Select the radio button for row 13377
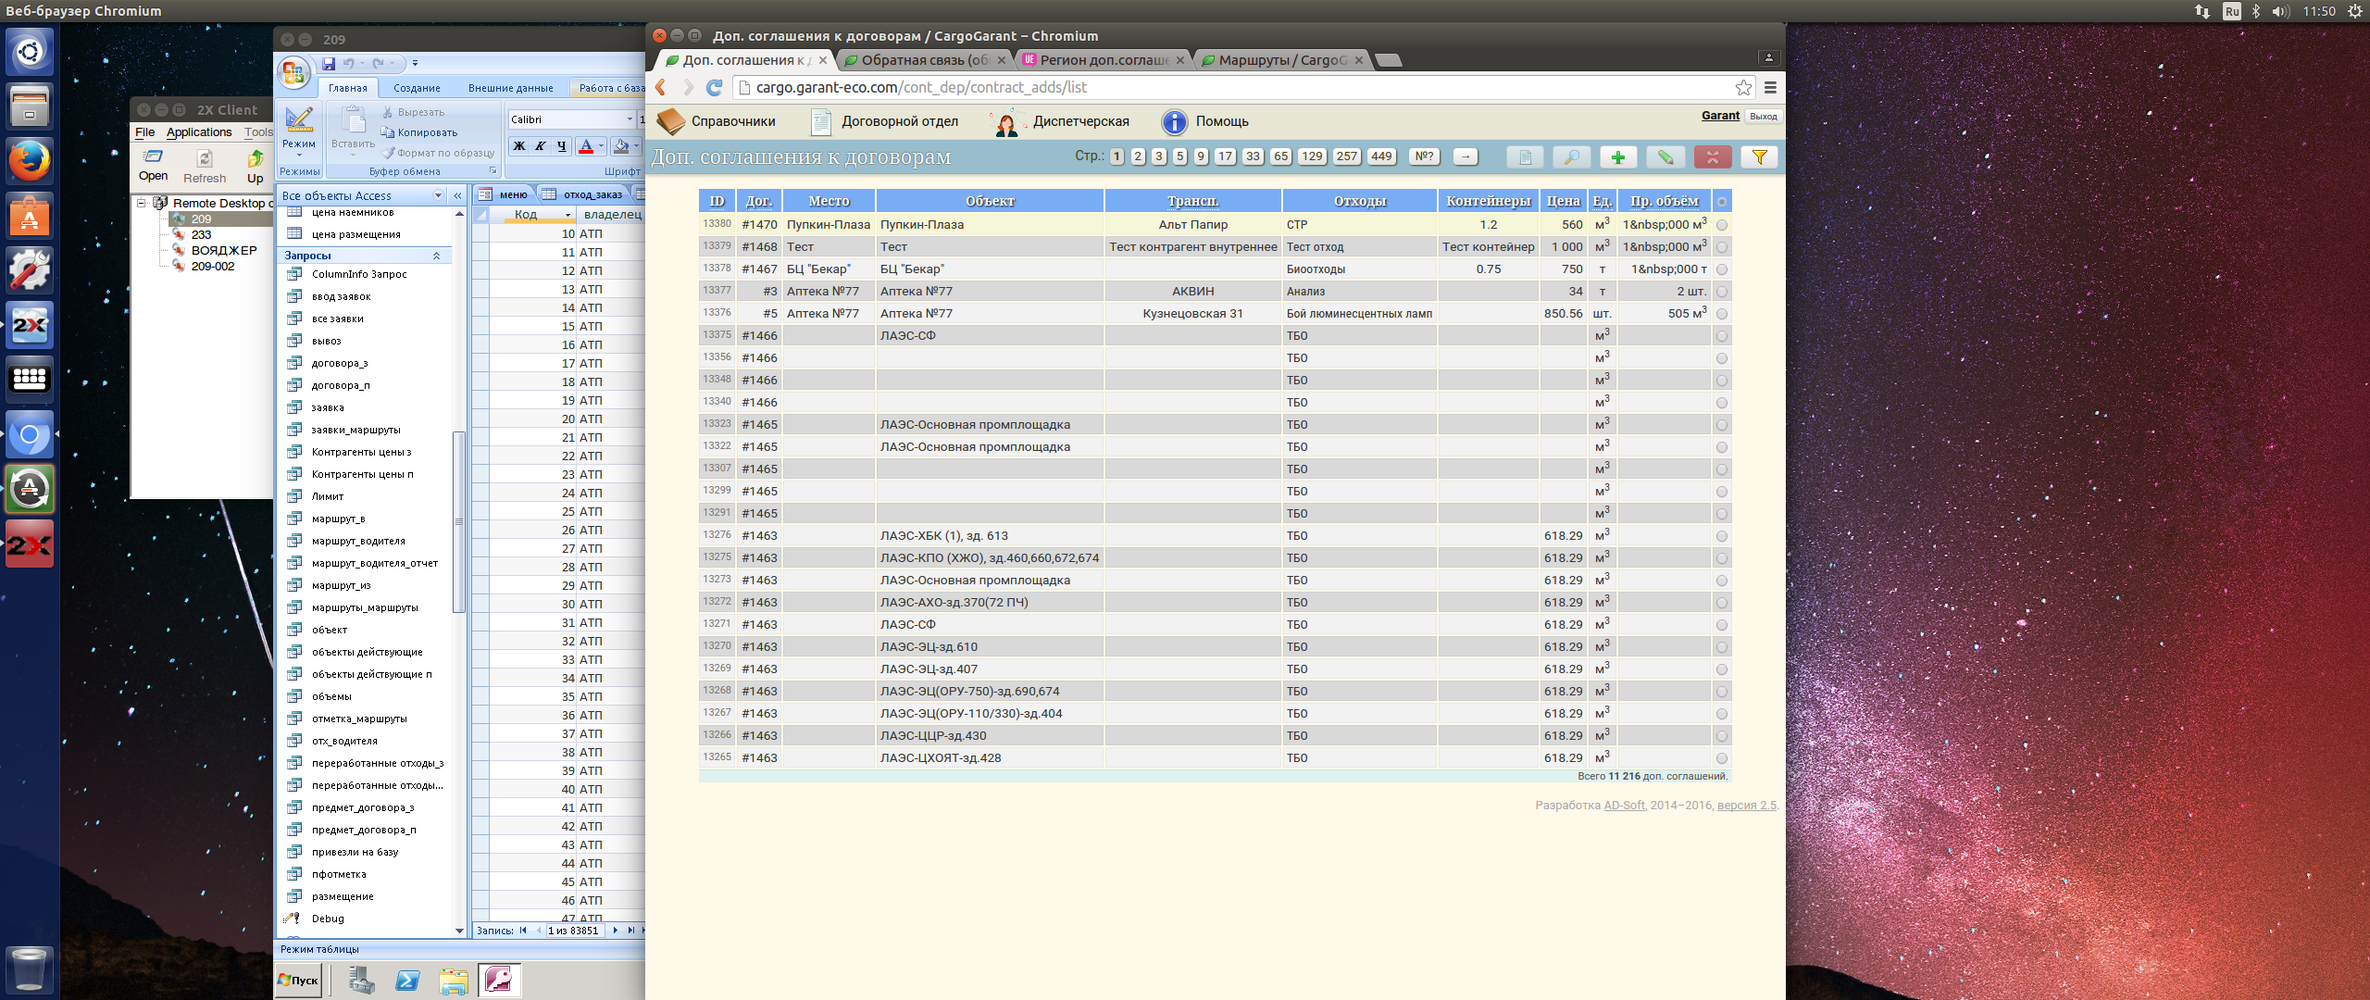This screenshot has height=1000, width=2370. pos(1722,292)
